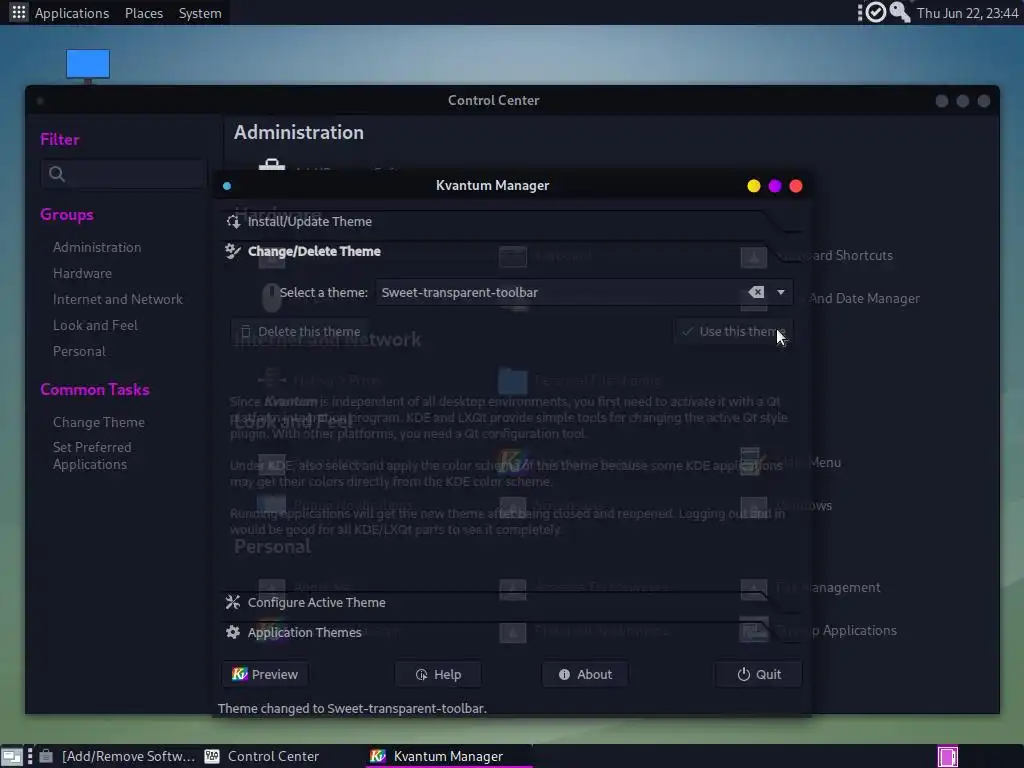Open the Configure Active Theme section
Viewport: 1024px width, 768px height.
coord(317,602)
